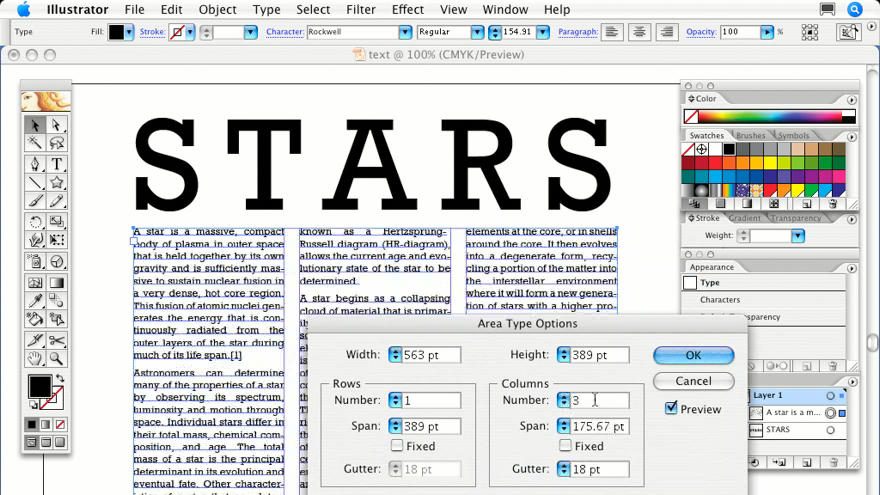Pick the Zoom magnifier tool

click(x=57, y=358)
